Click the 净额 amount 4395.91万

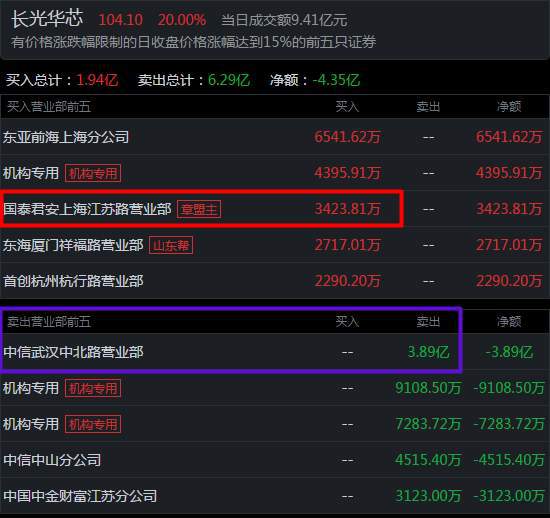[x=509, y=173]
